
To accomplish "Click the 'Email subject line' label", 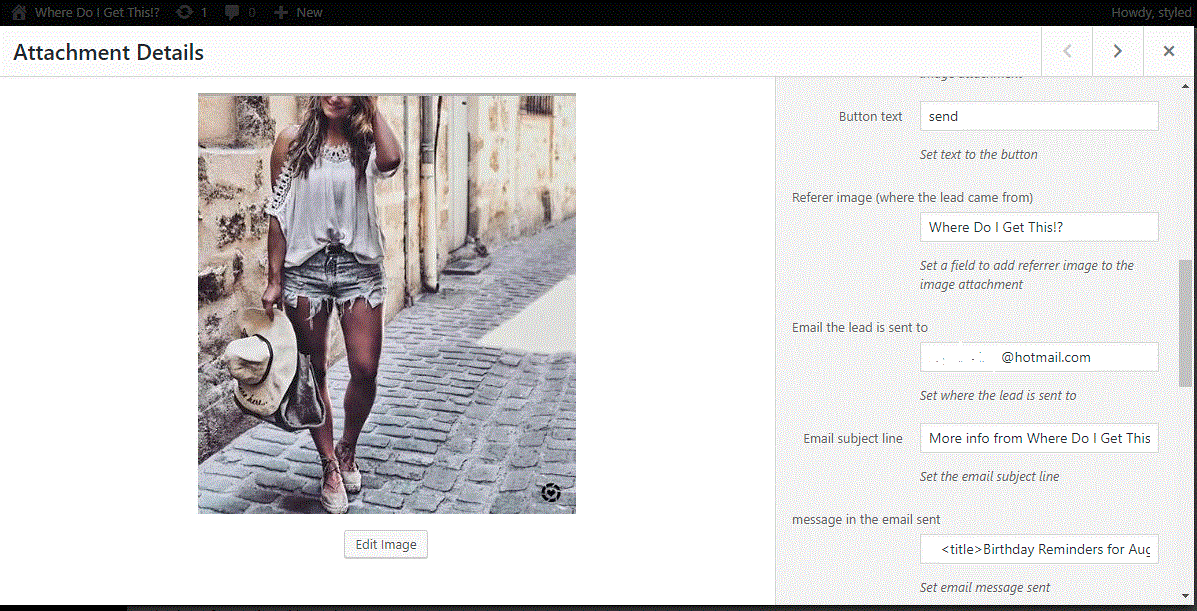I will pyautogui.click(x=853, y=438).
